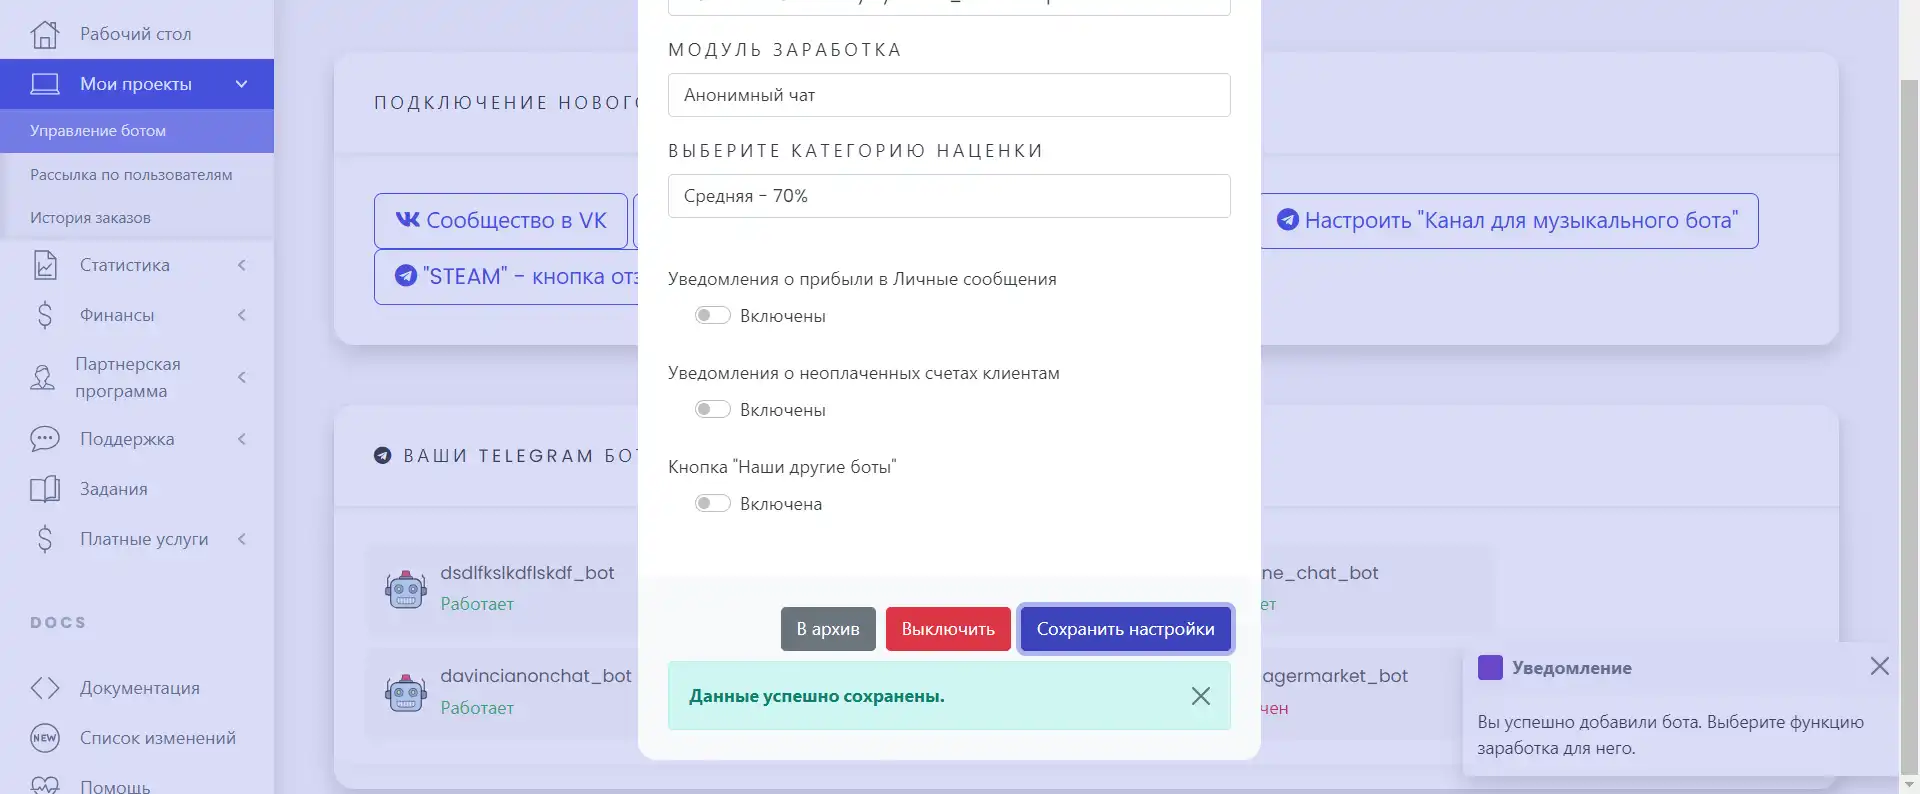
Task: Click the code brackets icon for Документация
Action: tap(45, 688)
